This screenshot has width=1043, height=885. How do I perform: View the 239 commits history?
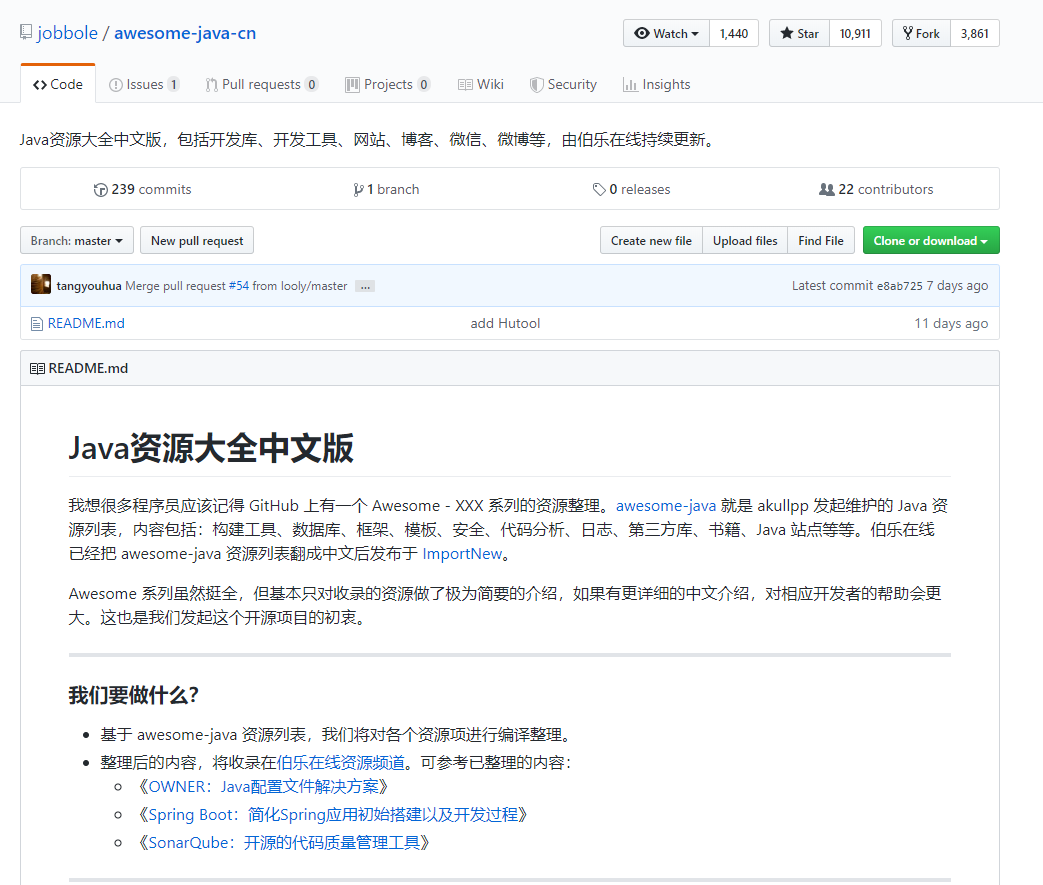(142, 190)
